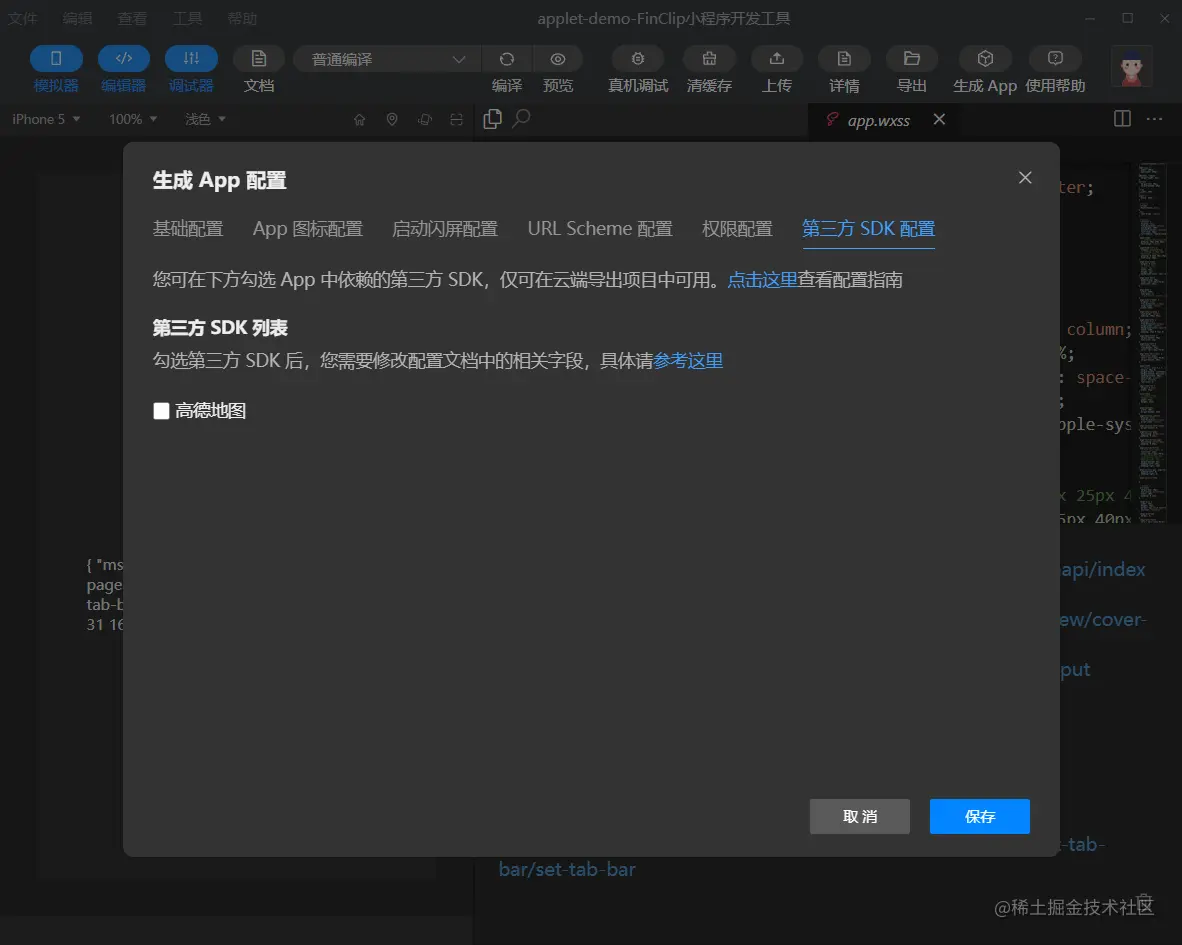1182x945 pixels.
Task: Click the simulator home icon
Action: (x=360, y=119)
